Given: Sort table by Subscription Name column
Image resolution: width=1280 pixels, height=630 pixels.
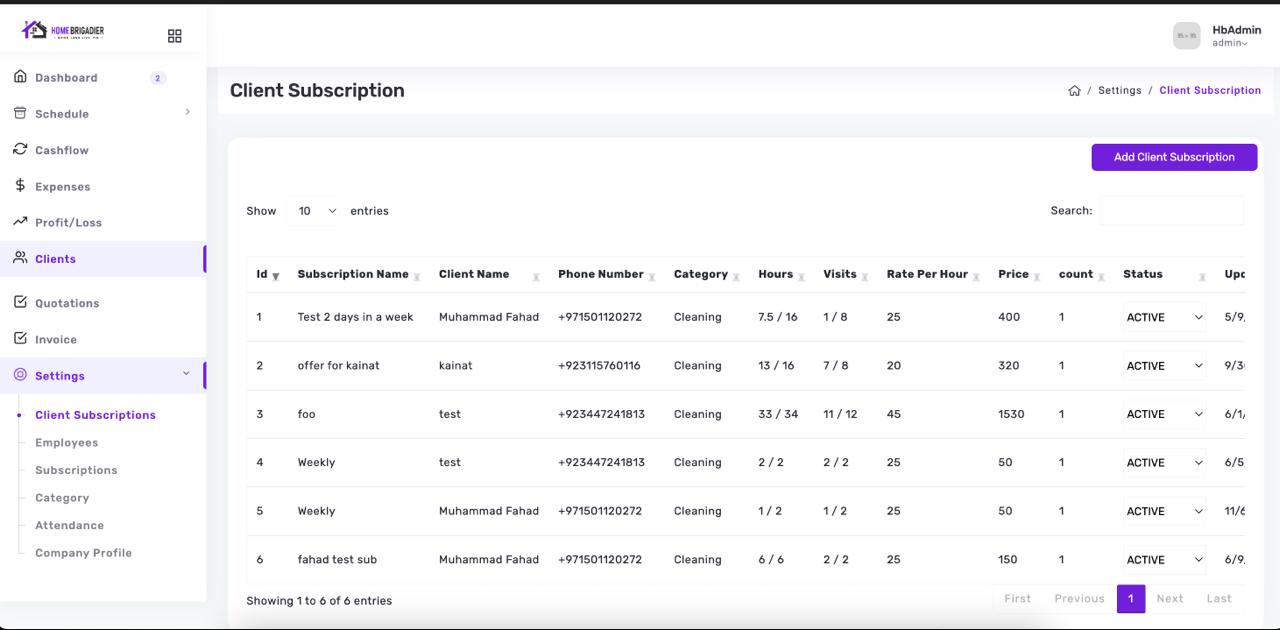Looking at the screenshot, I should (353, 274).
